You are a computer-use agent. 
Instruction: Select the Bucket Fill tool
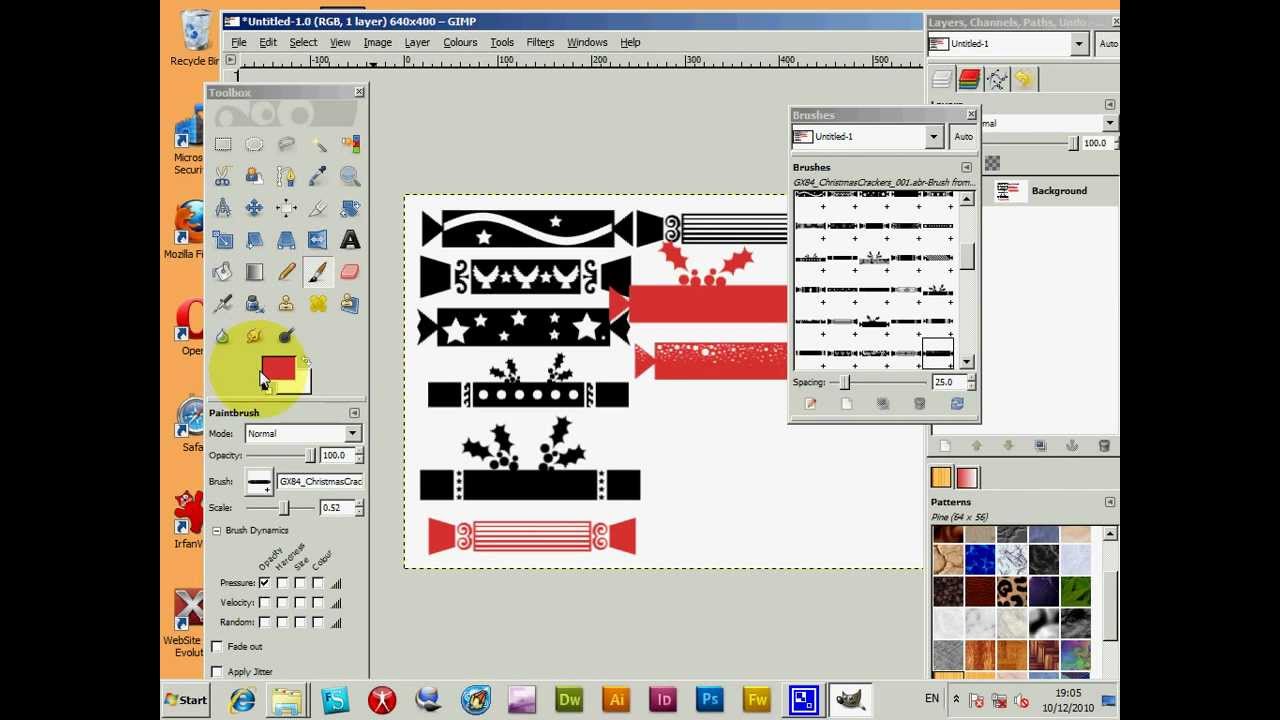pyautogui.click(x=223, y=272)
